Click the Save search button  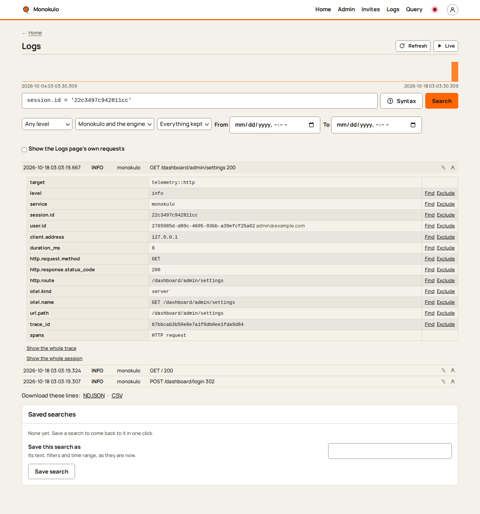pyautogui.click(x=51, y=472)
